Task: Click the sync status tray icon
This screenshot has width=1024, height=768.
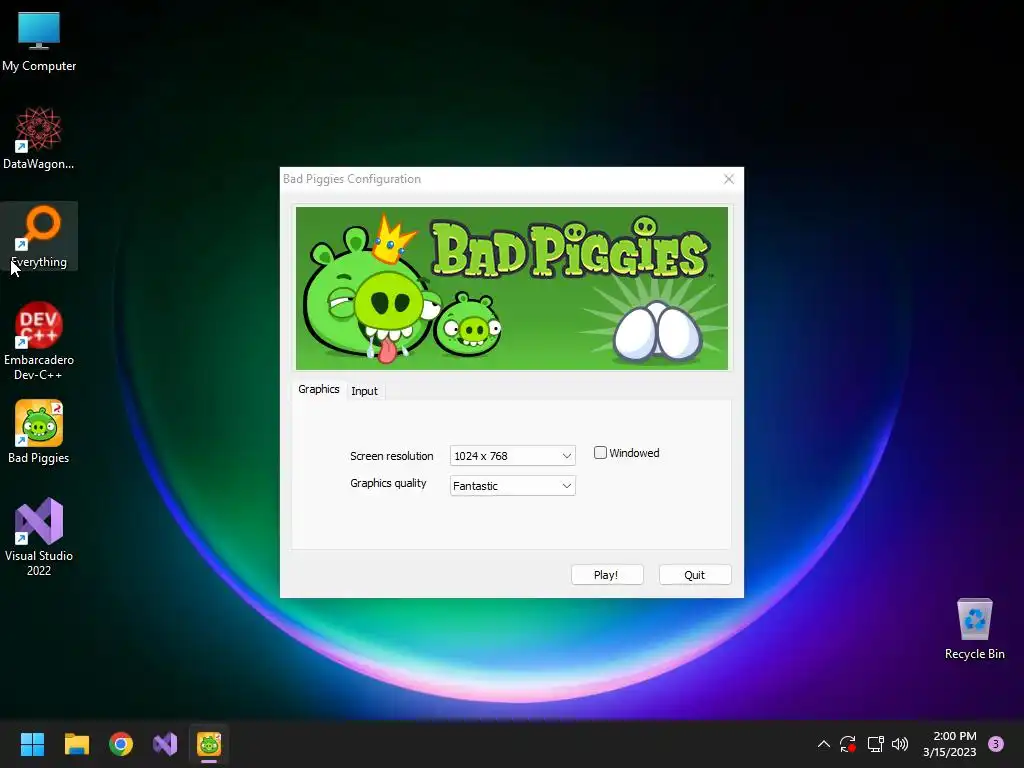Action: pyautogui.click(x=848, y=744)
